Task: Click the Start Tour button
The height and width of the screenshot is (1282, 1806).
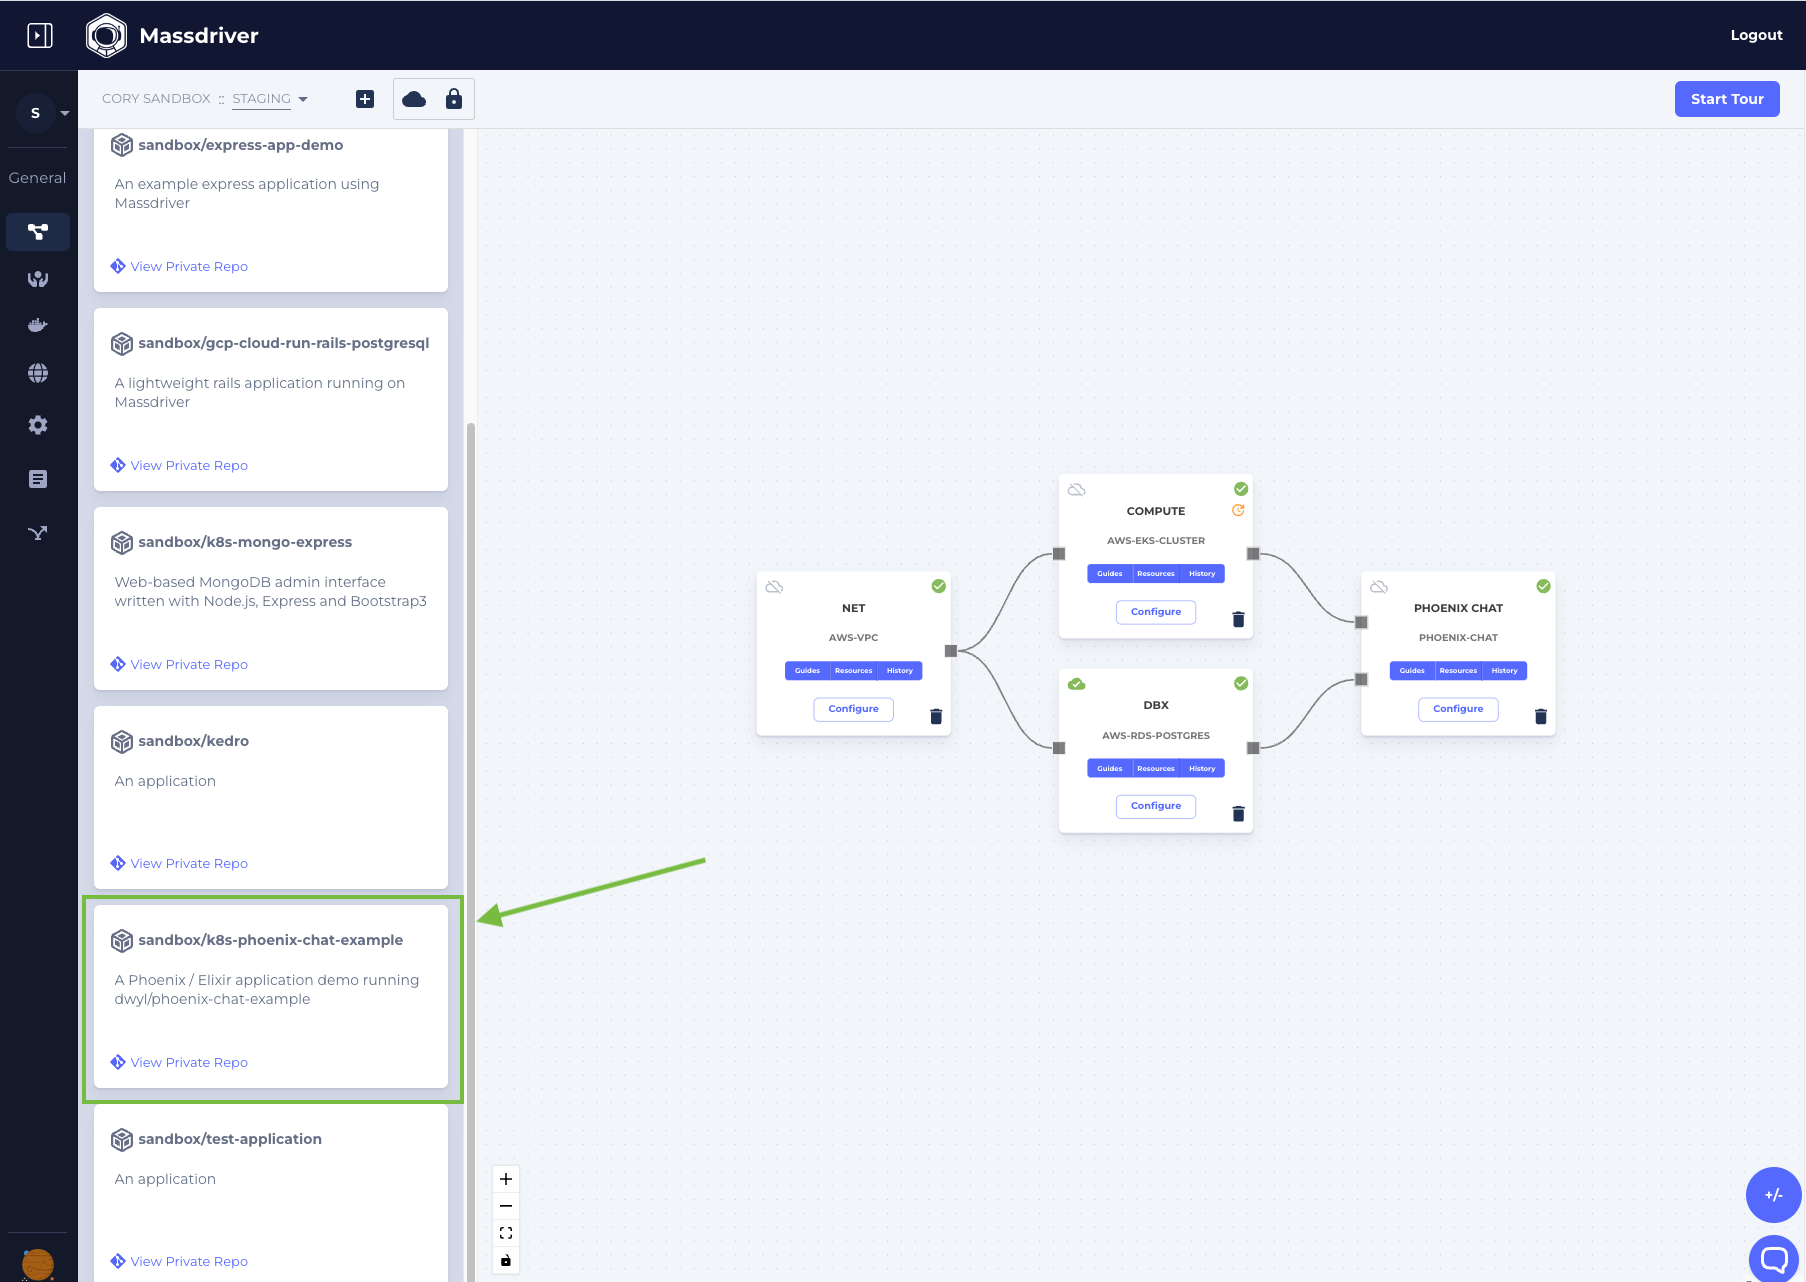Action: click(x=1727, y=99)
